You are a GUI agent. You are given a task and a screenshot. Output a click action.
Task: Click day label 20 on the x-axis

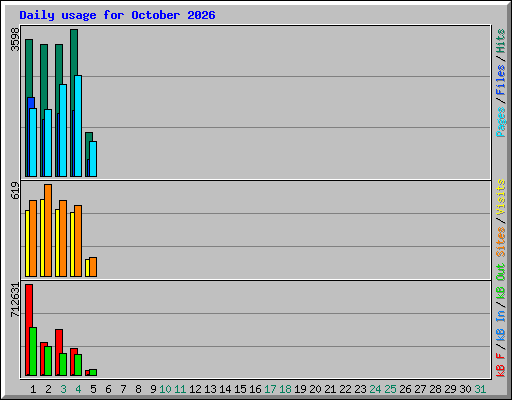(x=315, y=389)
